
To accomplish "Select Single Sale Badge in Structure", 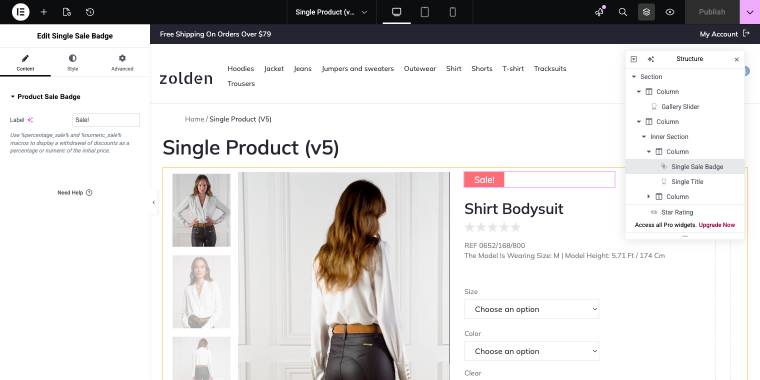I will 685,167.
